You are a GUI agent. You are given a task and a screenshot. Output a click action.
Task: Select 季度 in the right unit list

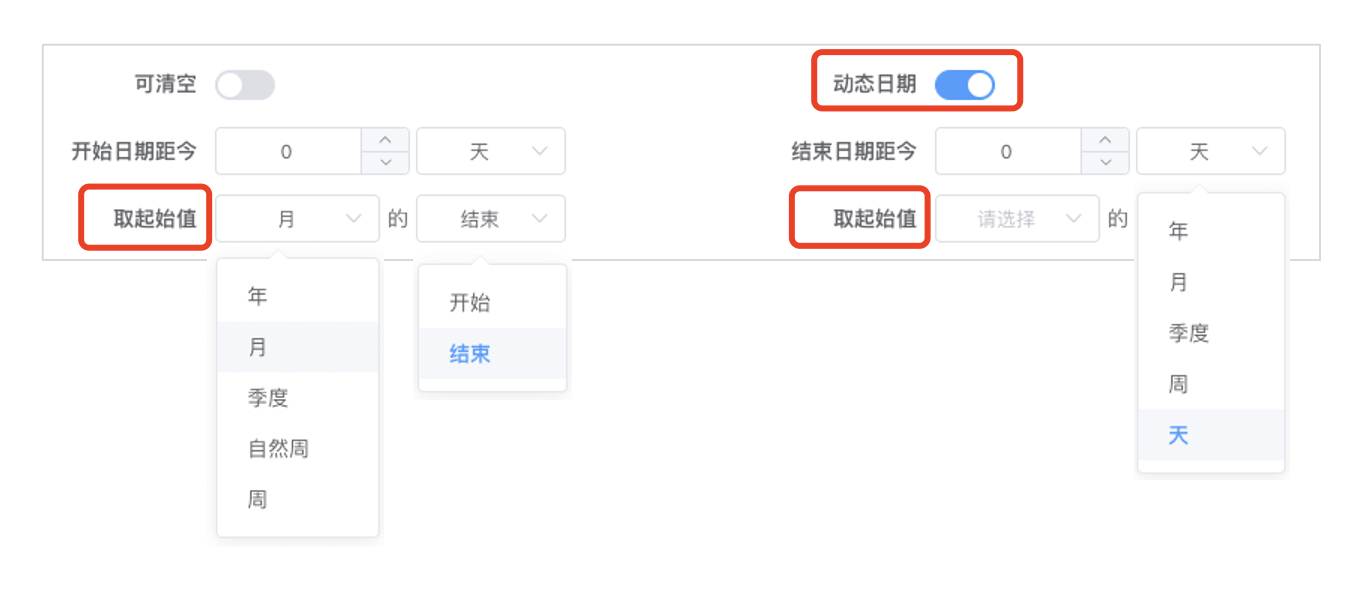click(x=1211, y=333)
